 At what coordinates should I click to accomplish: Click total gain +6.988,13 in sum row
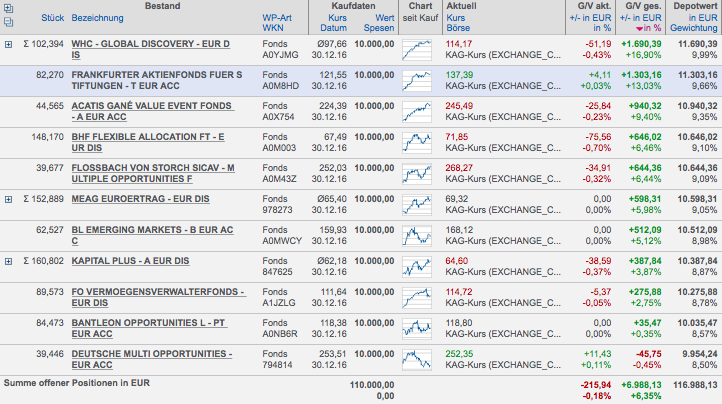pyautogui.click(x=641, y=385)
